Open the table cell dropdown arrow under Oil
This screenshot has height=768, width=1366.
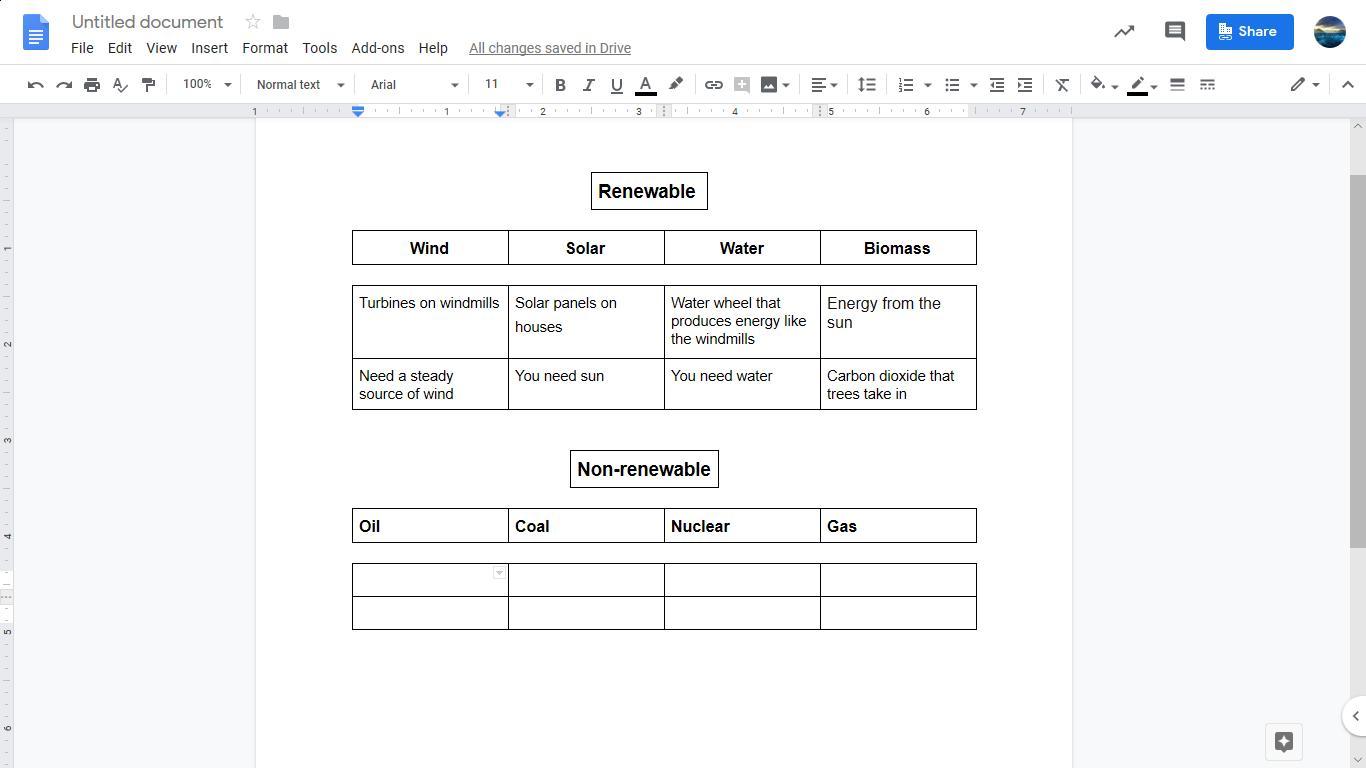tap(499, 573)
